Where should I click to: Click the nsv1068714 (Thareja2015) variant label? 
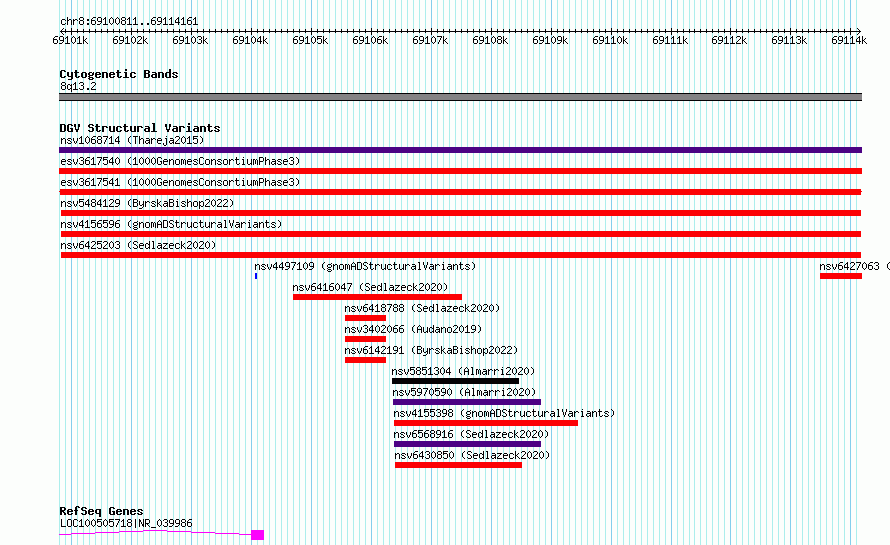pos(132,140)
